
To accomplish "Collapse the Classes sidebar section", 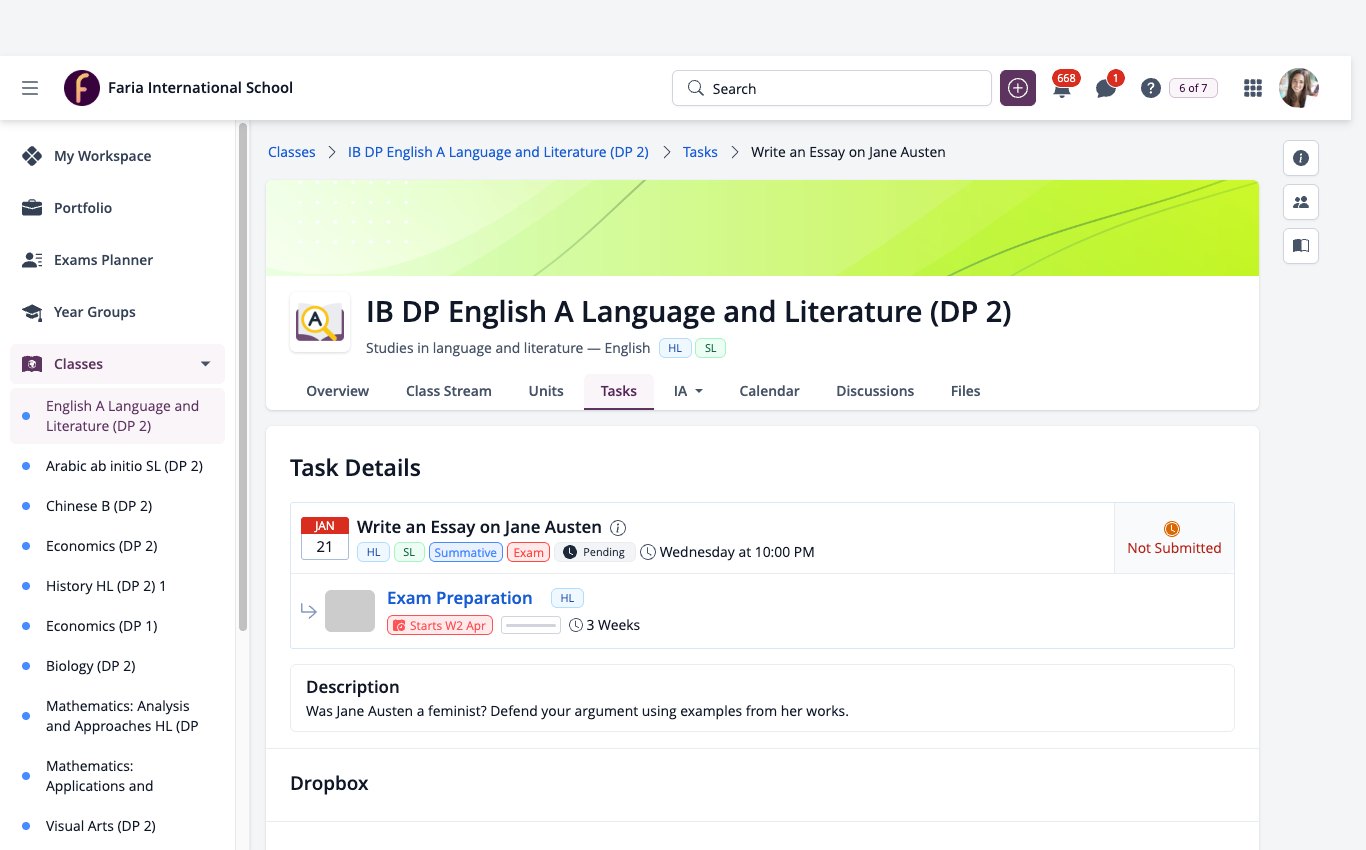I will pyautogui.click(x=206, y=364).
